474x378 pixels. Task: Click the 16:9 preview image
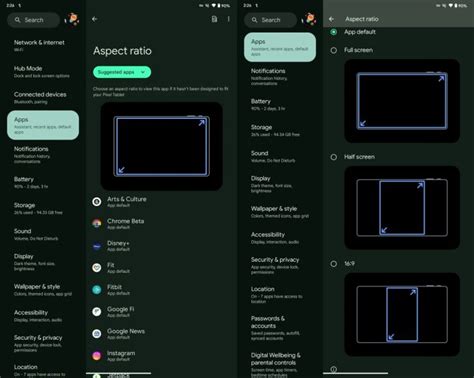click(402, 314)
